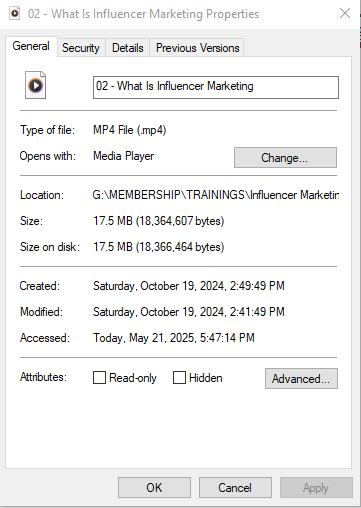Close the Properties dialog window
Image resolution: width=361 pixels, height=508 pixels.
345,13
